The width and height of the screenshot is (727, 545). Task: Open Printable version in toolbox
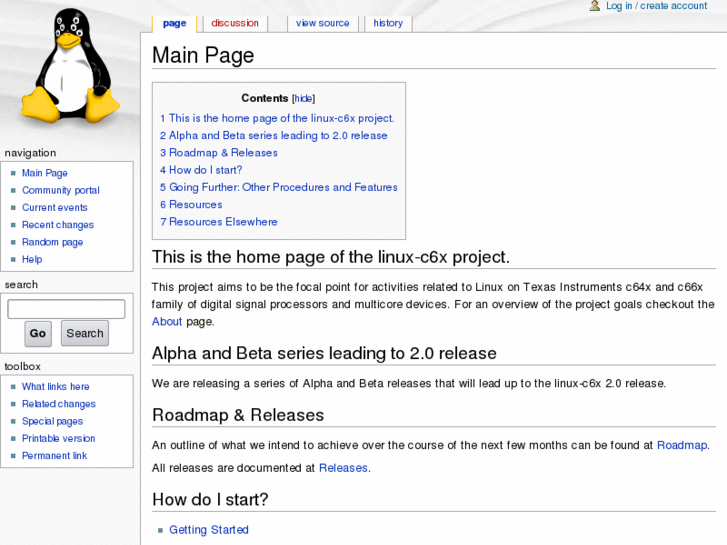tap(58, 438)
